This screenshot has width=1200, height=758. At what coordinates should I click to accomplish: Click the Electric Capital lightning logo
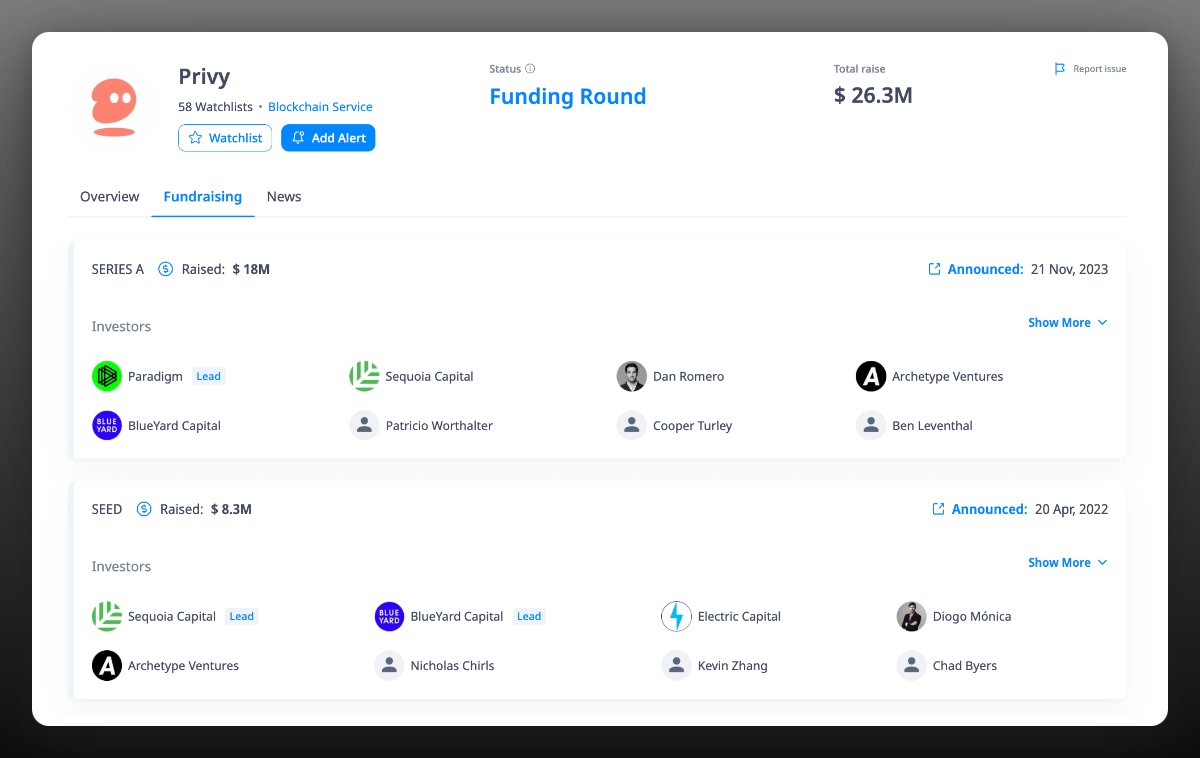676,616
